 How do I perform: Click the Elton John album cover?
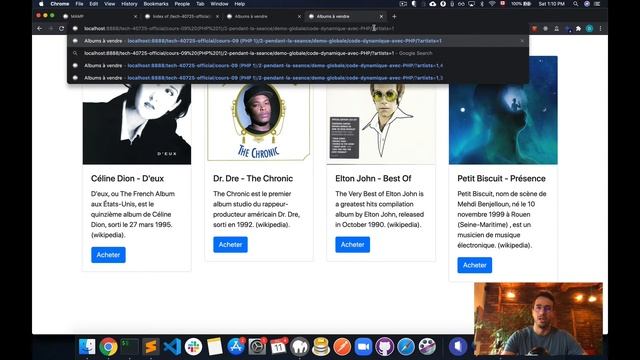[x=381, y=124]
